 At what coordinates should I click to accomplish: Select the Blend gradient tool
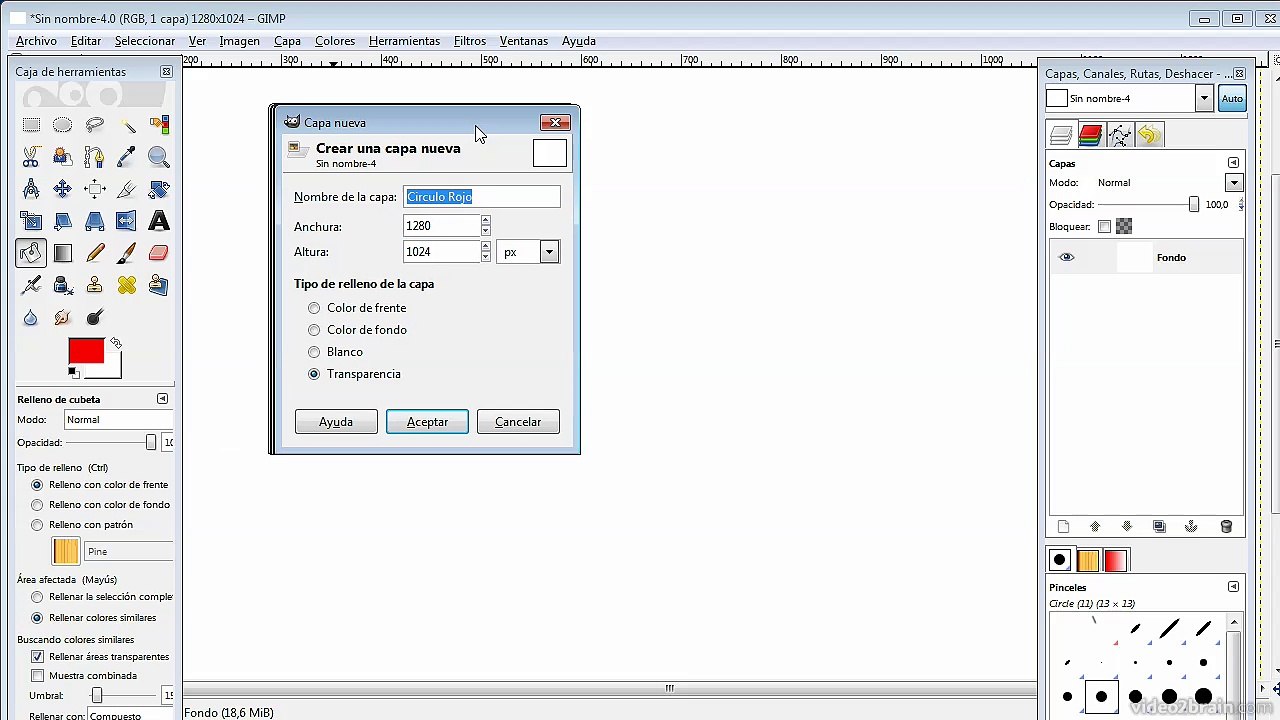tap(63, 253)
